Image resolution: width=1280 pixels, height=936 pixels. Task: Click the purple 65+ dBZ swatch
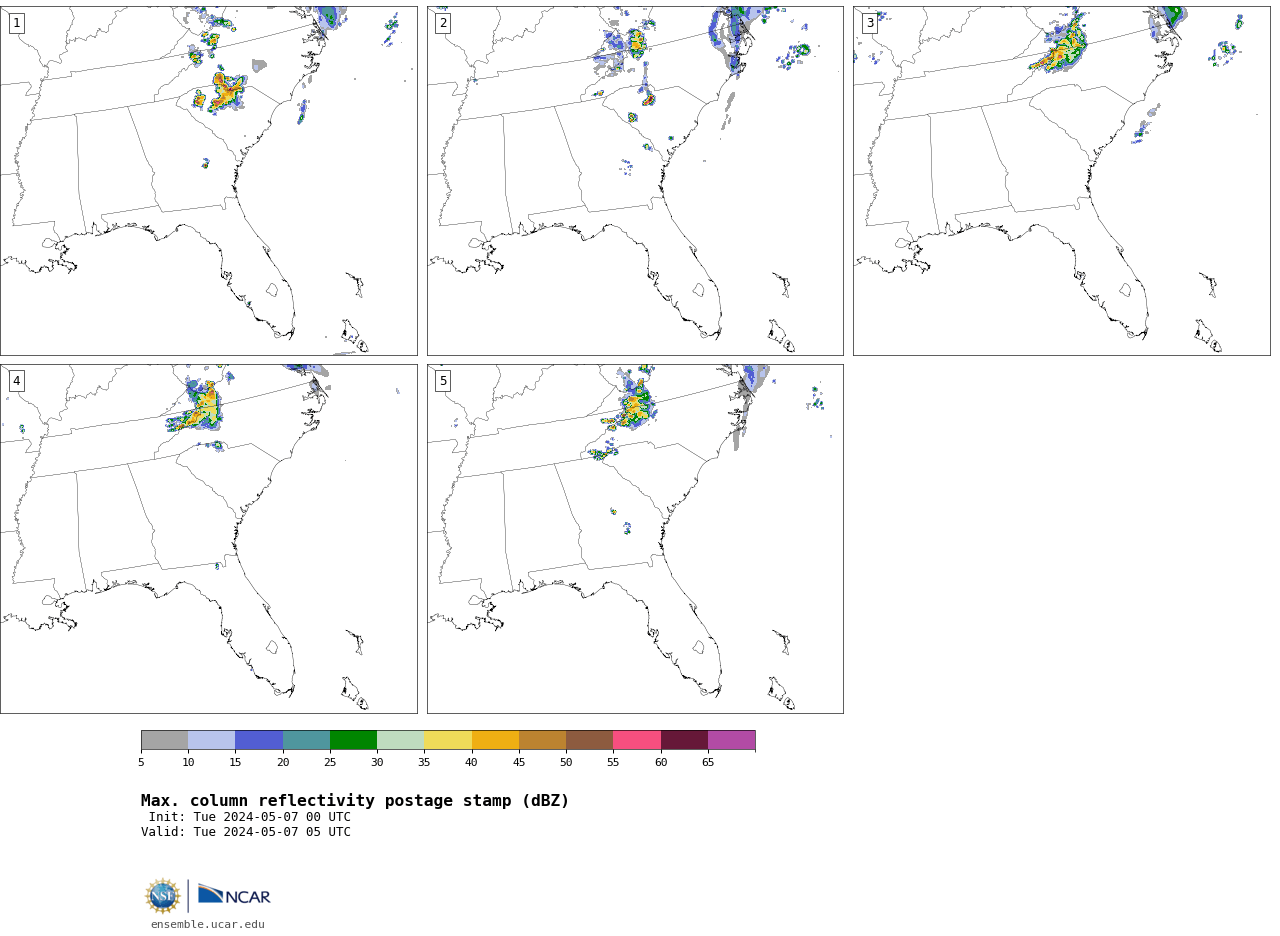[x=731, y=740]
